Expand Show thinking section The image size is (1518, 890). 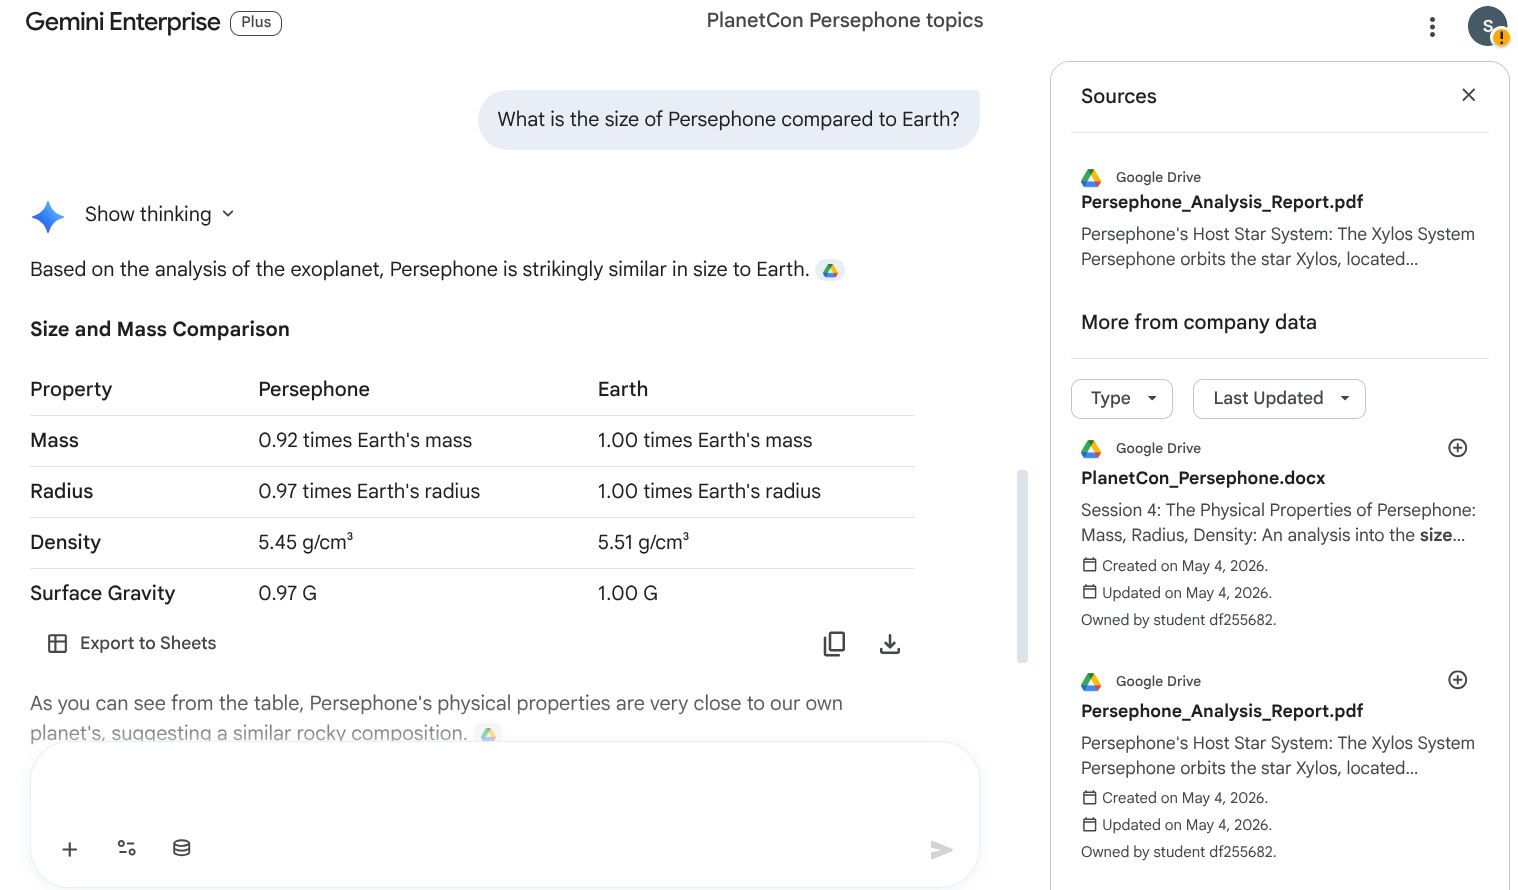160,214
